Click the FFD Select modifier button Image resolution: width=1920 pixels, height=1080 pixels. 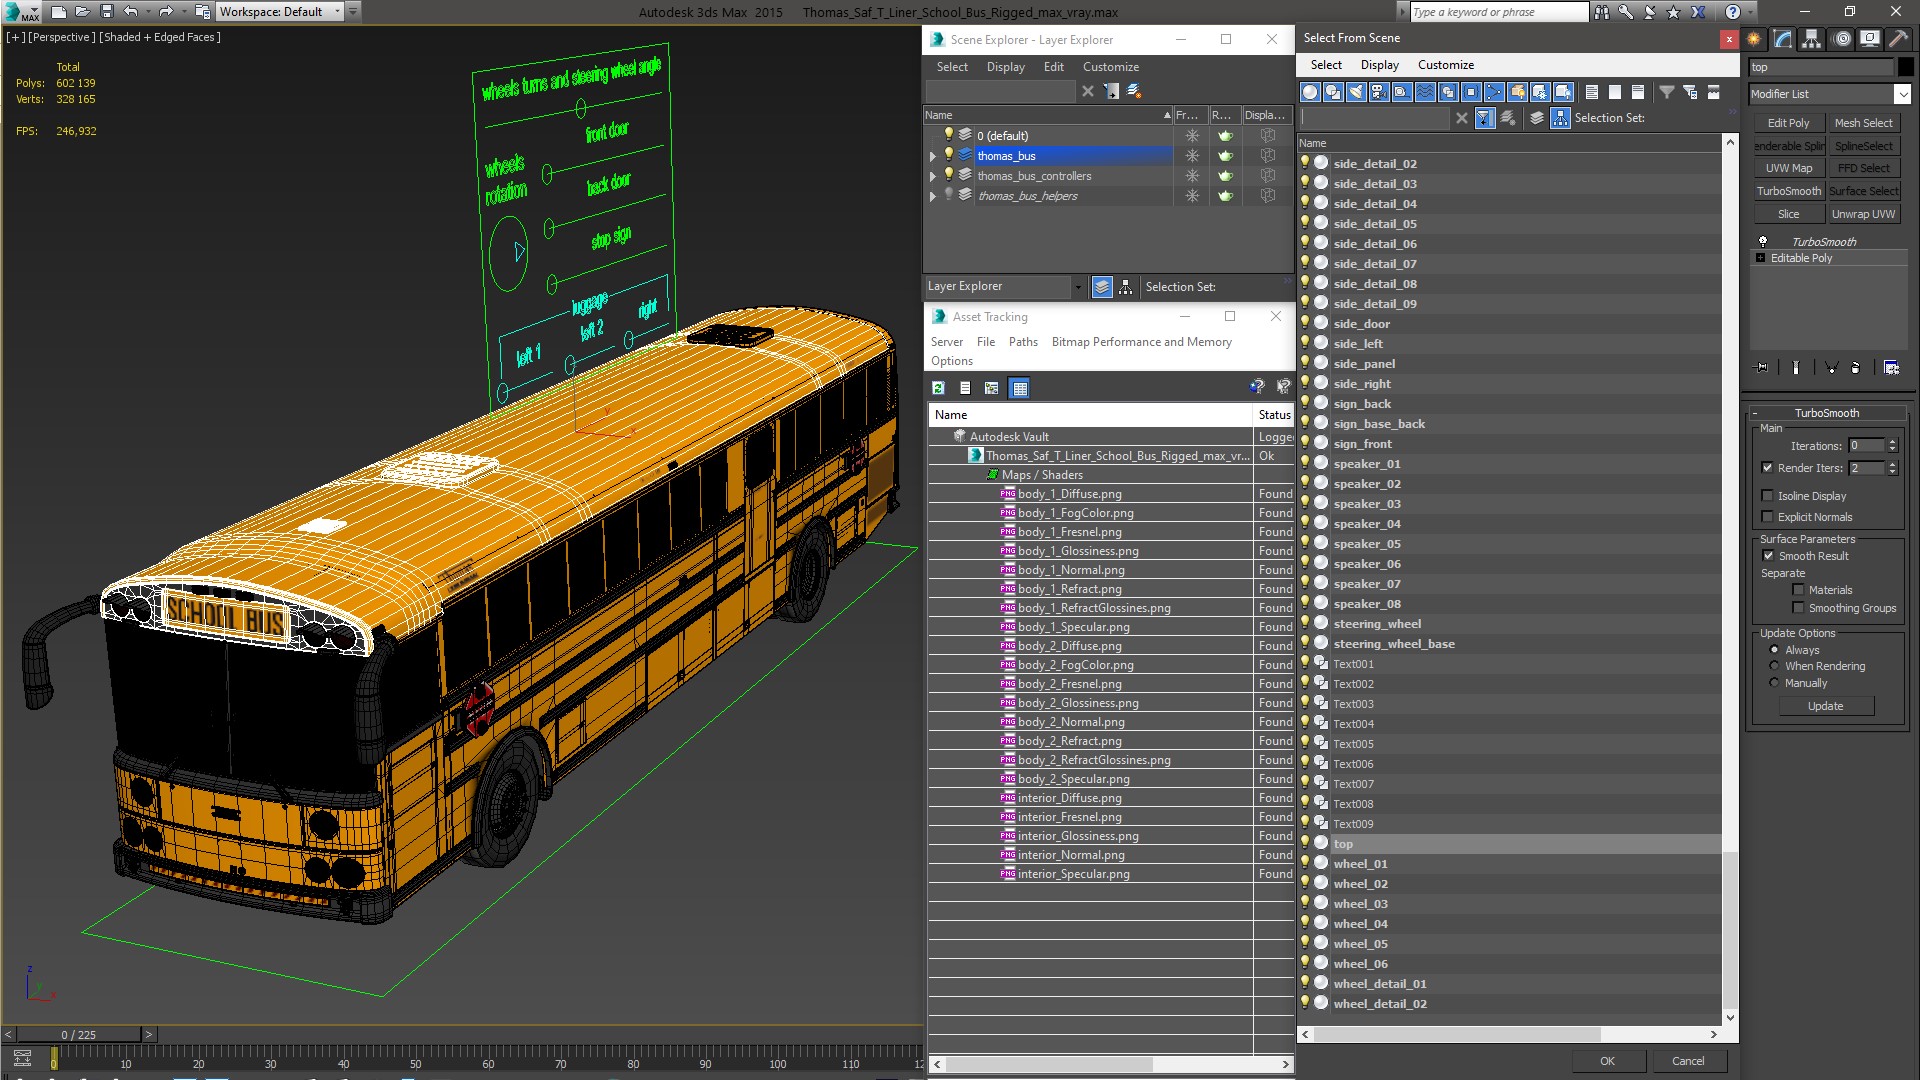(1863, 168)
